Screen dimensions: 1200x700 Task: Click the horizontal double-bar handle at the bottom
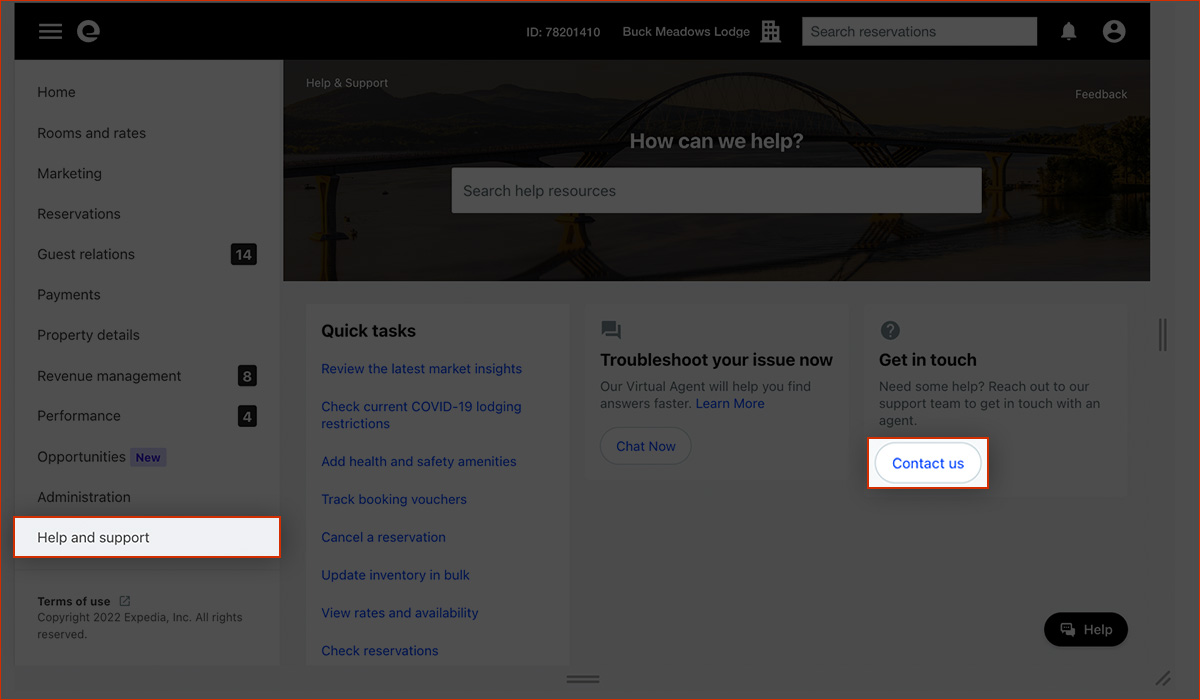(x=583, y=679)
